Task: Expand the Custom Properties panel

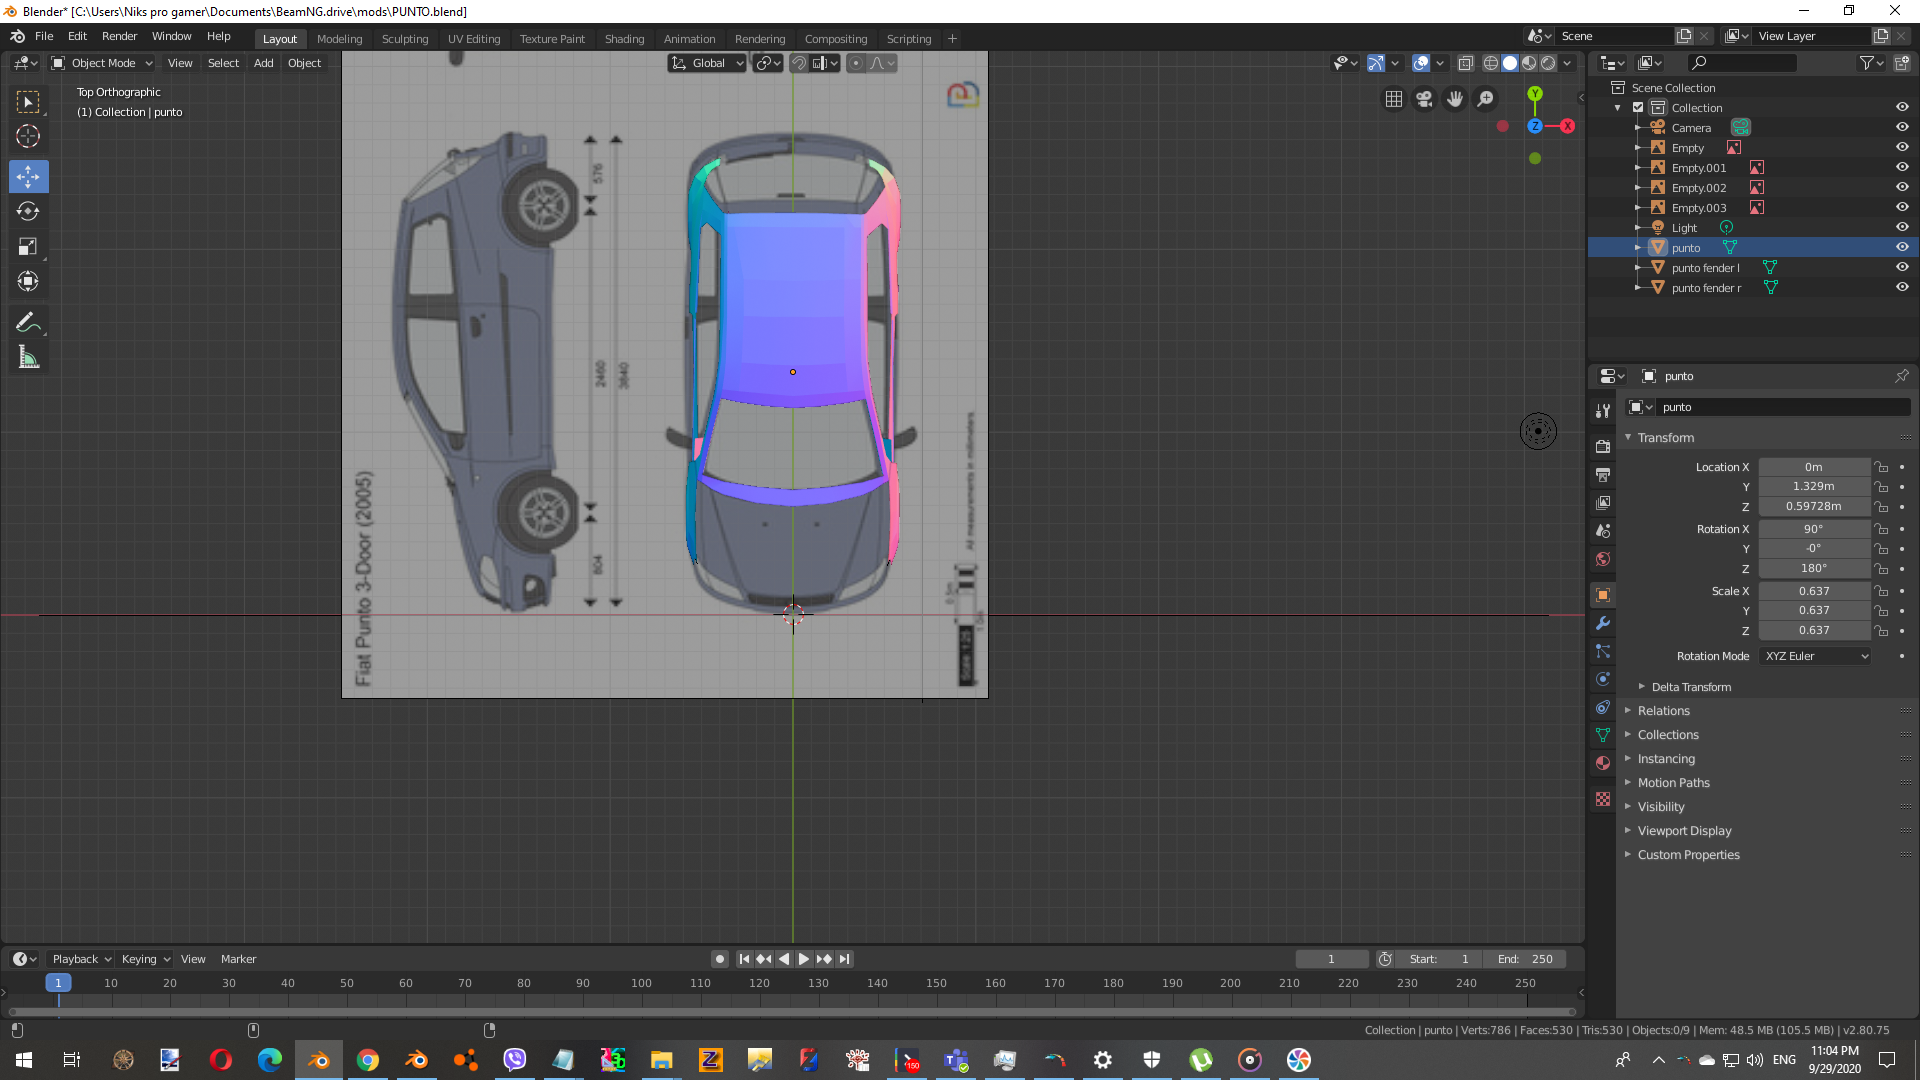Action: pyautogui.click(x=1687, y=855)
